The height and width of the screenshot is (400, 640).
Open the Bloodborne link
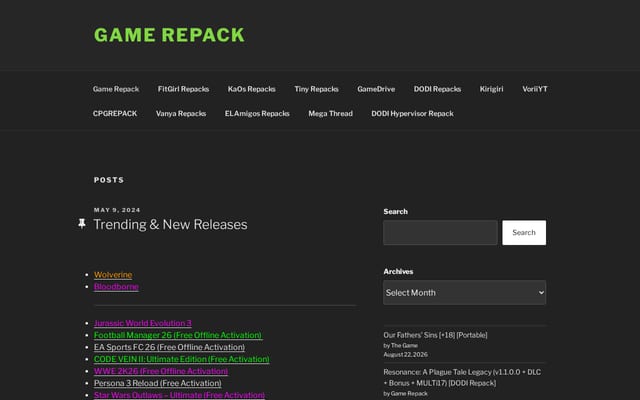coord(116,287)
